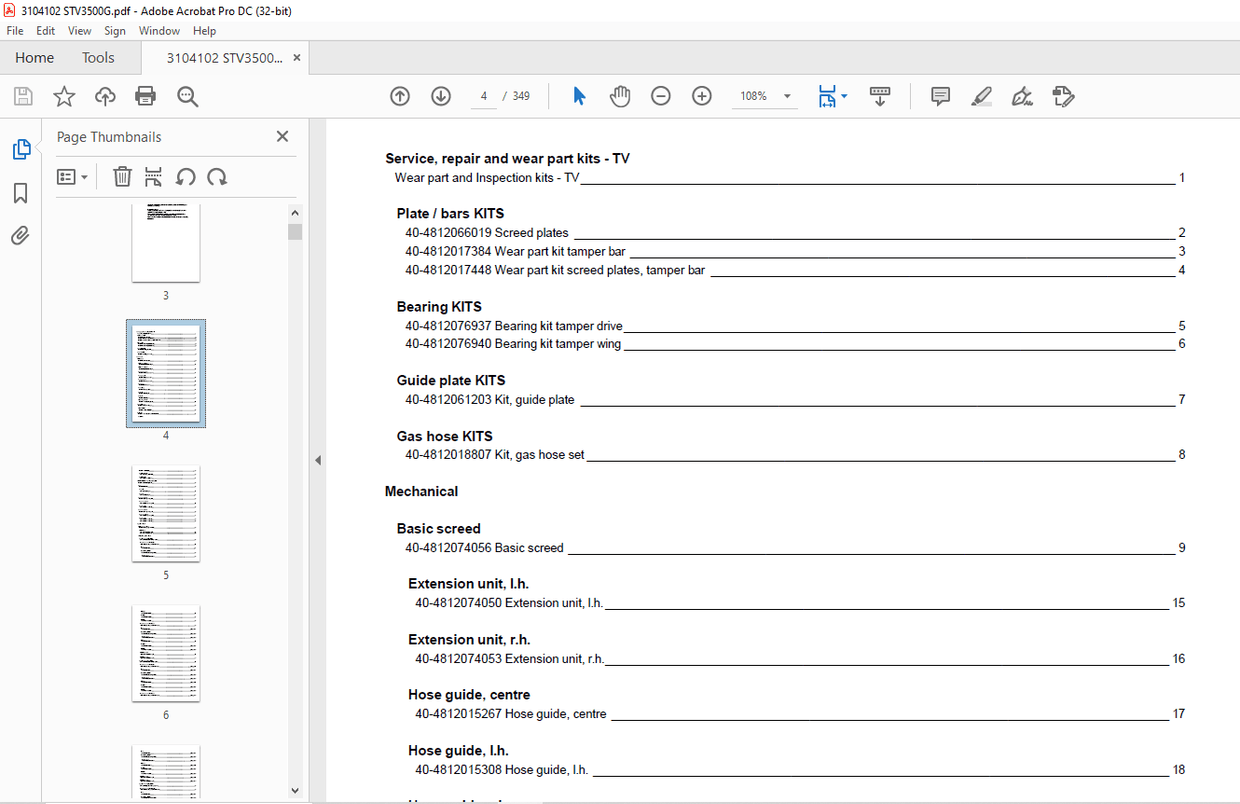Image resolution: width=1240 pixels, height=804 pixels.
Task: Toggle the Bookmarks side panel
Action: [x=20, y=193]
